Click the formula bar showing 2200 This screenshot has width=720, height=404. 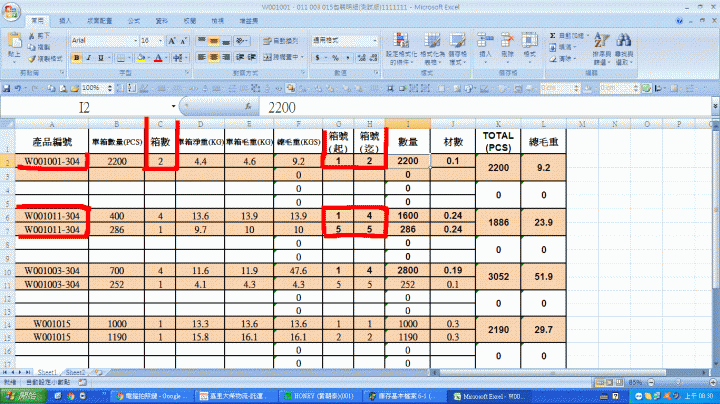[x=484, y=107]
